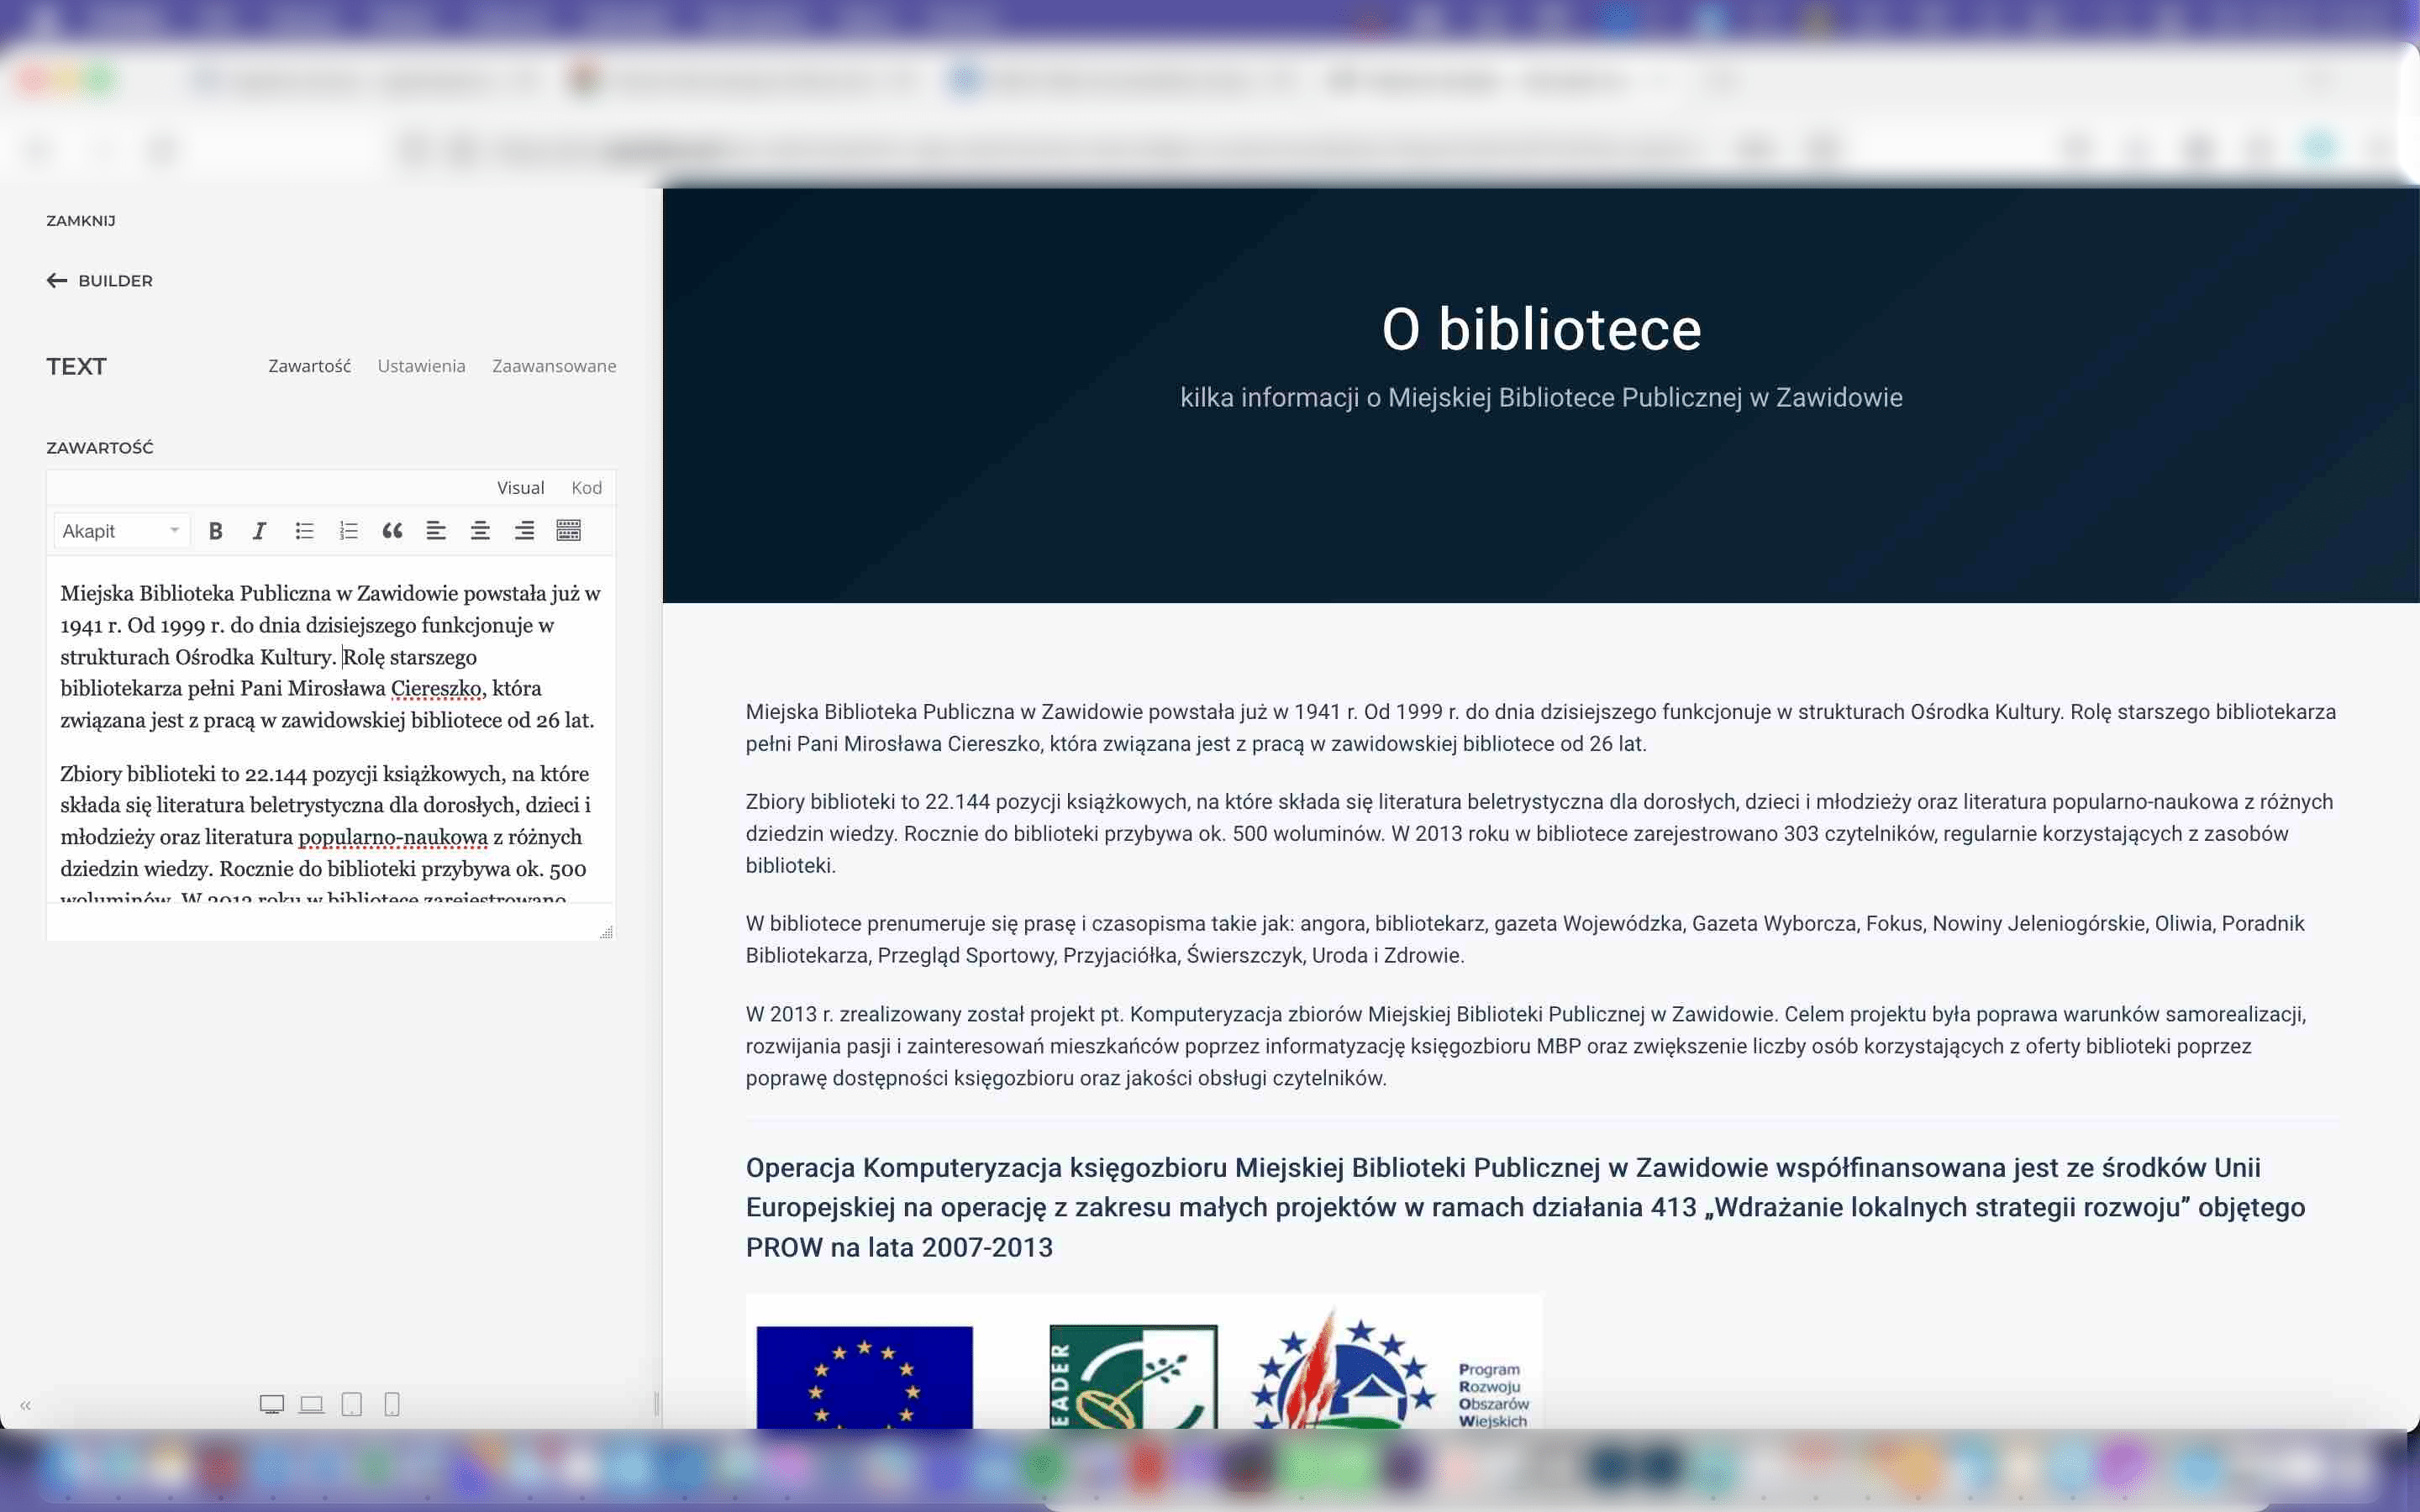Viewport: 2420px width, 1512px height.
Task: Apply italic formatting in editor toolbar
Action: [x=259, y=531]
